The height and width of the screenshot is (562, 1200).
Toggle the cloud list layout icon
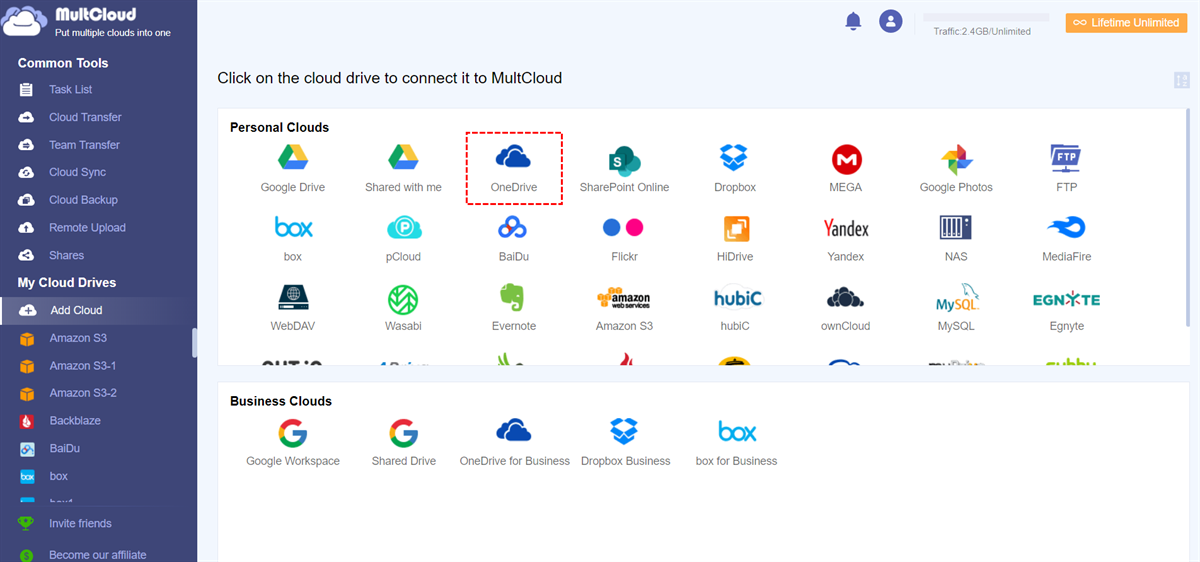(x=1183, y=80)
